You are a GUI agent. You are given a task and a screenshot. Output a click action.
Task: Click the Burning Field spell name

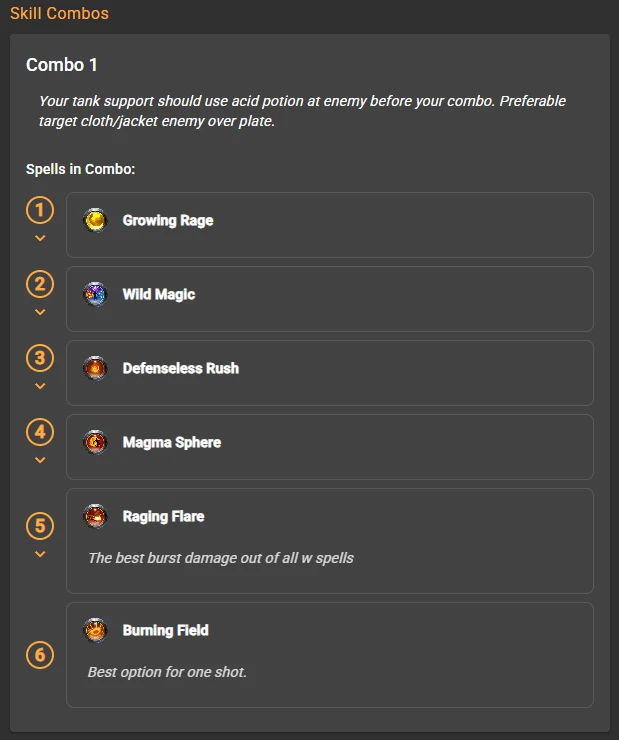[166, 630]
